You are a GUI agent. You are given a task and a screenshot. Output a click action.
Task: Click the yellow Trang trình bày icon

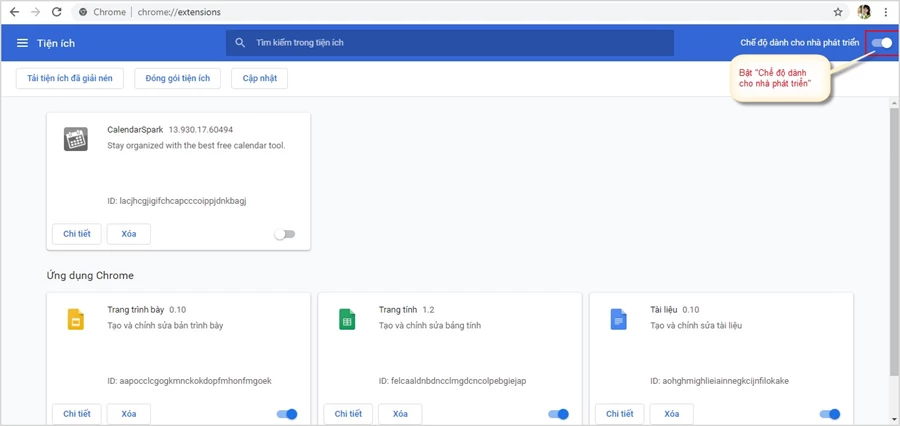(x=76, y=319)
